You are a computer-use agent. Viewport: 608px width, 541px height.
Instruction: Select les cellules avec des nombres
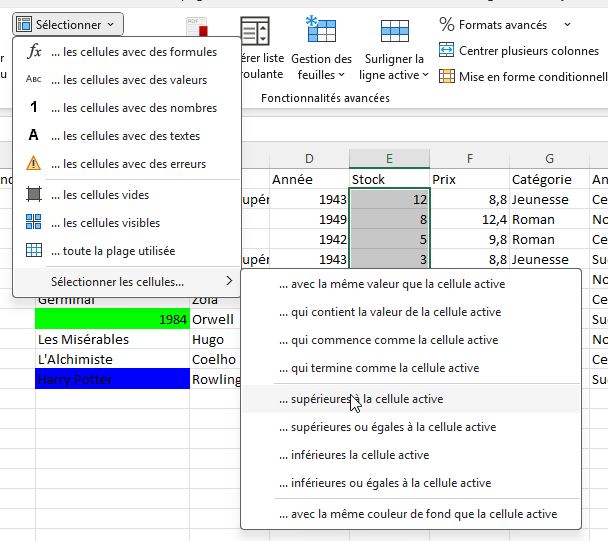click(127, 107)
